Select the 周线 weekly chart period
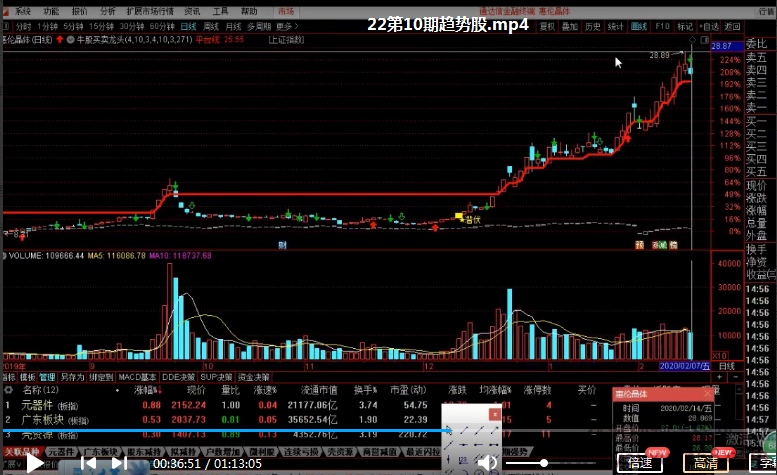The height and width of the screenshot is (475, 777). tap(210, 26)
